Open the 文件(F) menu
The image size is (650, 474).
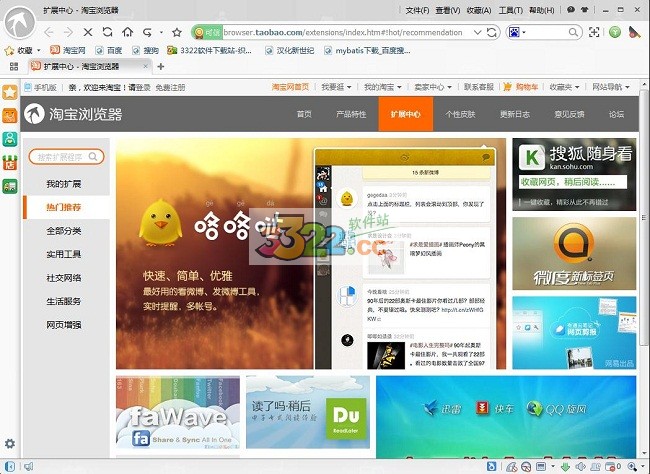tap(417, 10)
